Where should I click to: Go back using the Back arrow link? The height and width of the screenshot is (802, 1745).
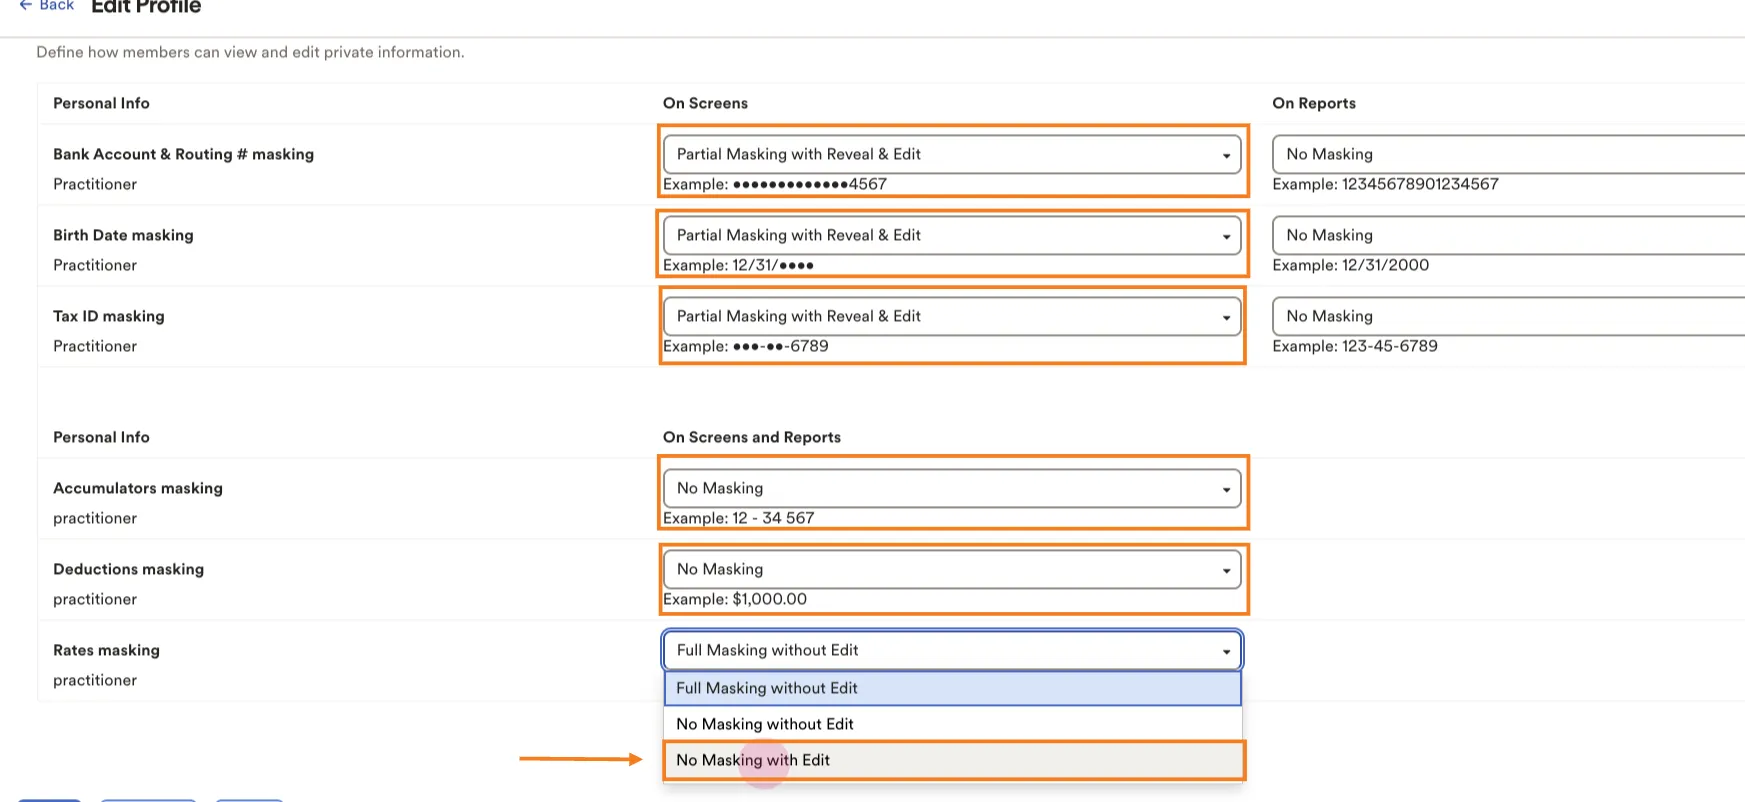tap(46, 6)
